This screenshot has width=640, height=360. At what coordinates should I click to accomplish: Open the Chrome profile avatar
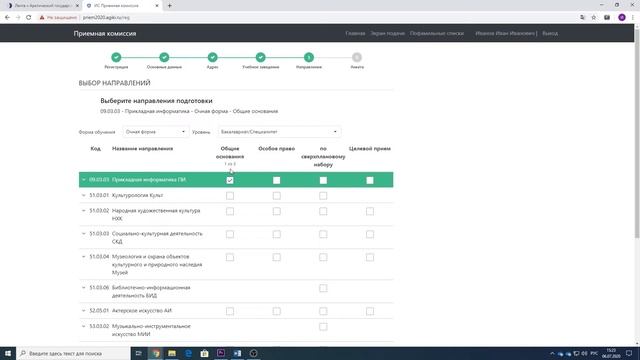622,18
